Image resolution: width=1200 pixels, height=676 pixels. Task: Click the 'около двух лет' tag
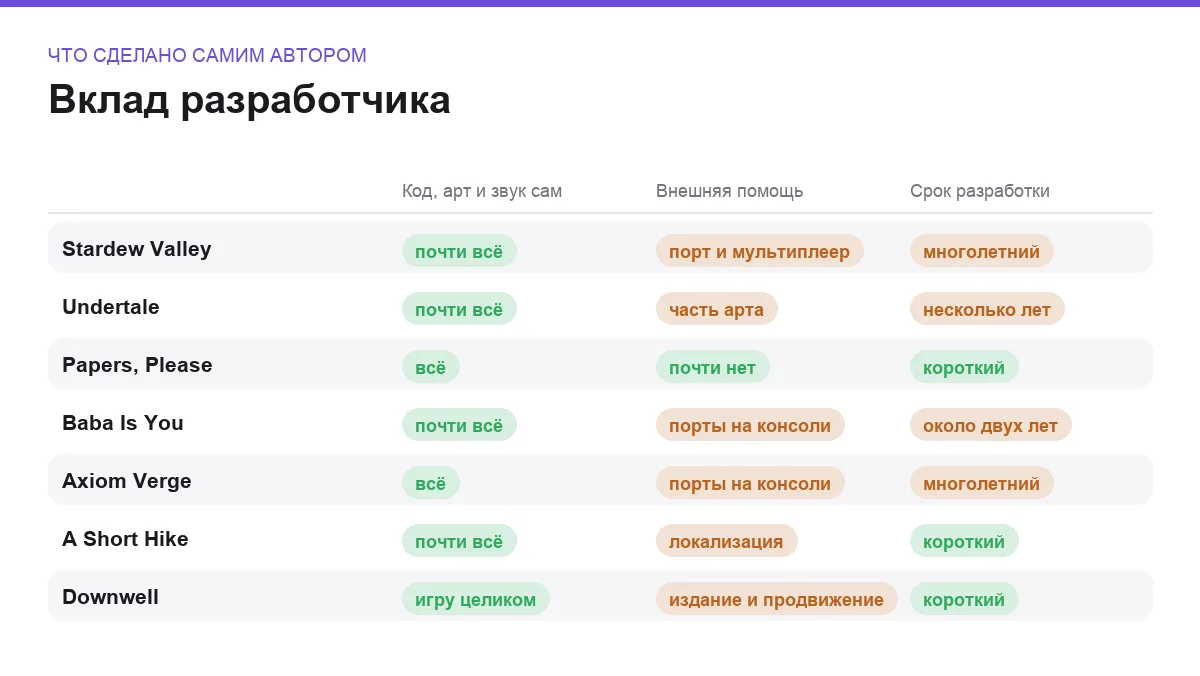point(990,425)
